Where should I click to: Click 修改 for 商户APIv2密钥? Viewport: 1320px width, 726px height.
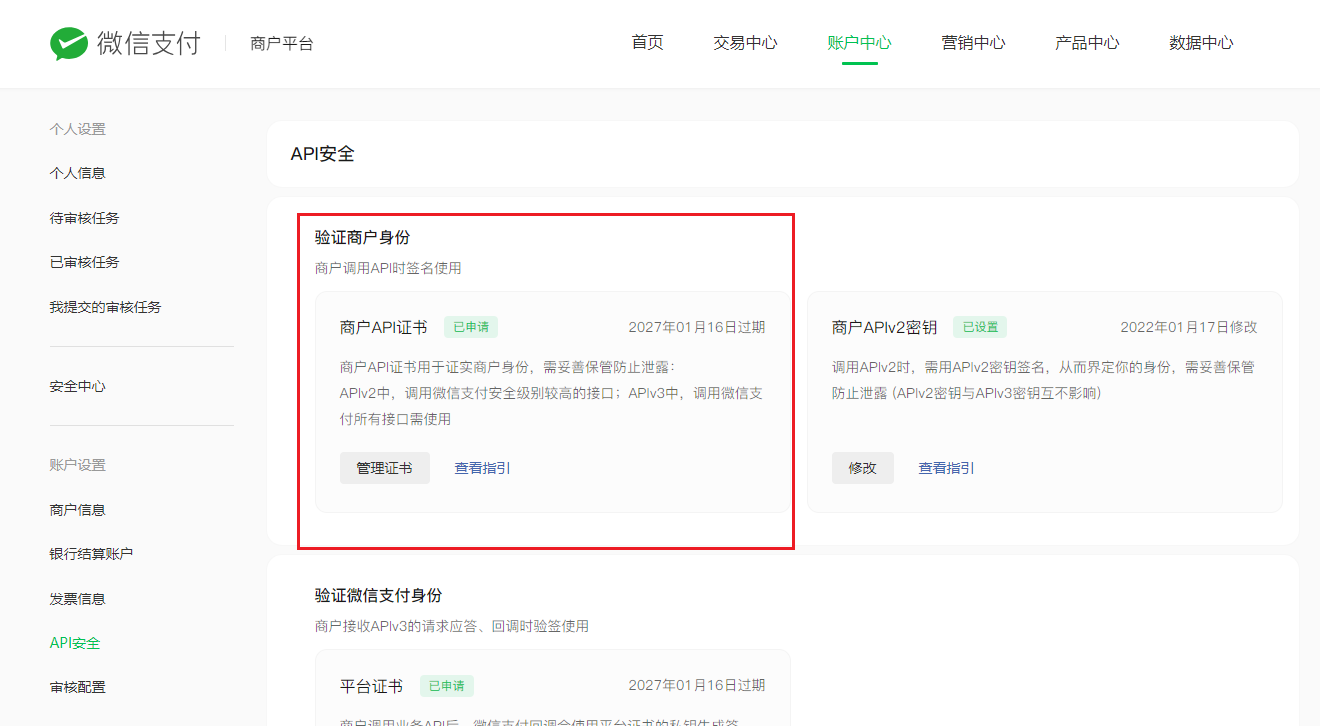click(862, 468)
